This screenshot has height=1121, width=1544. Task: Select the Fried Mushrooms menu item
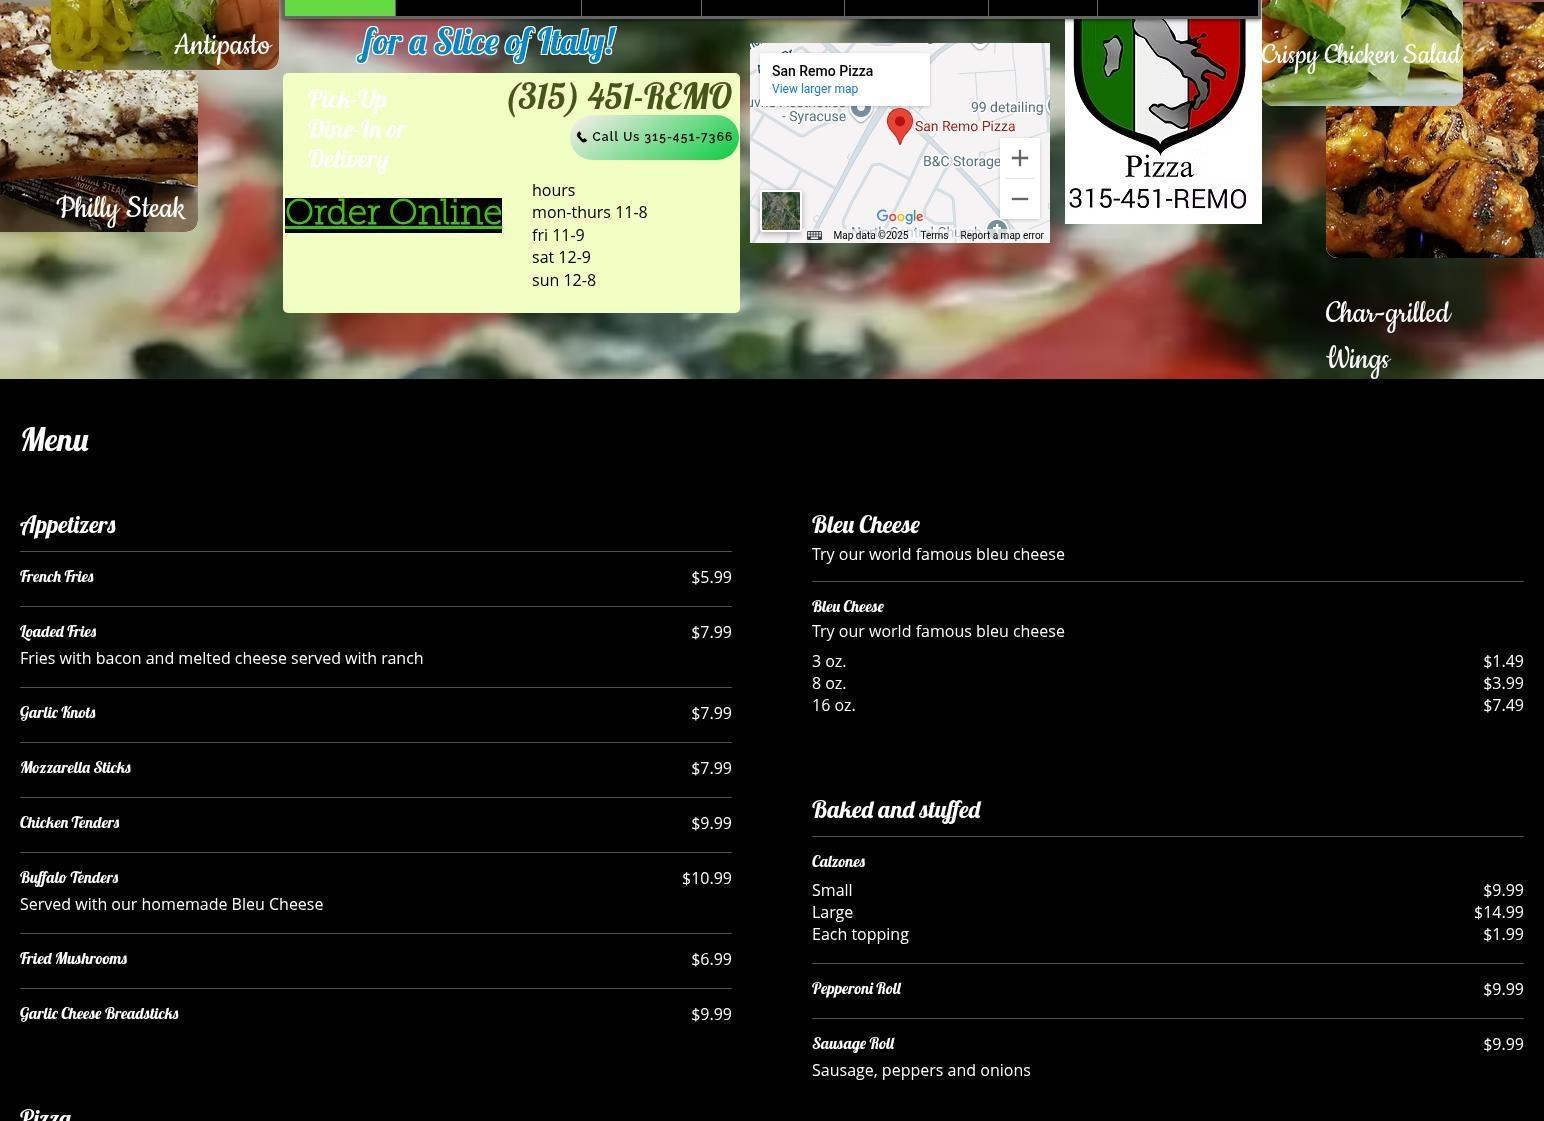[x=73, y=959]
